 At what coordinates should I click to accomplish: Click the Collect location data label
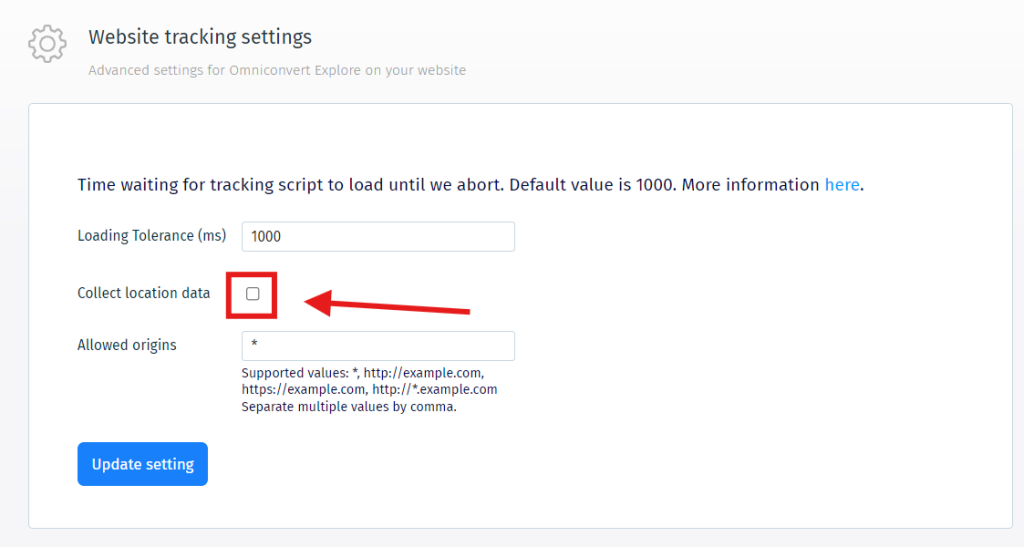pyautogui.click(x=143, y=293)
